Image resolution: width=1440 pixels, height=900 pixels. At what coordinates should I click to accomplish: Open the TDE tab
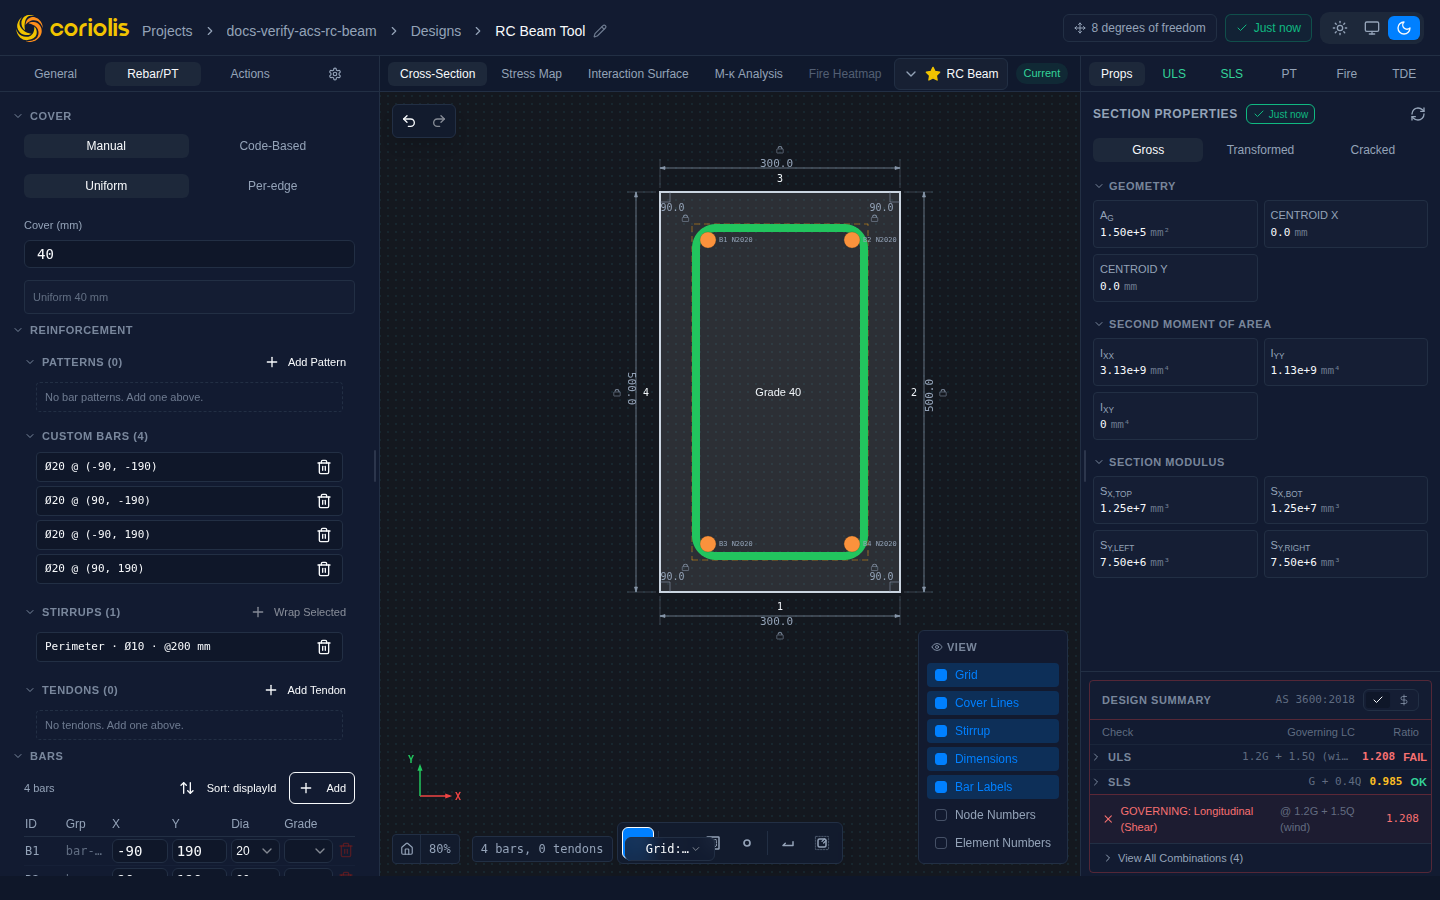click(x=1404, y=74)
